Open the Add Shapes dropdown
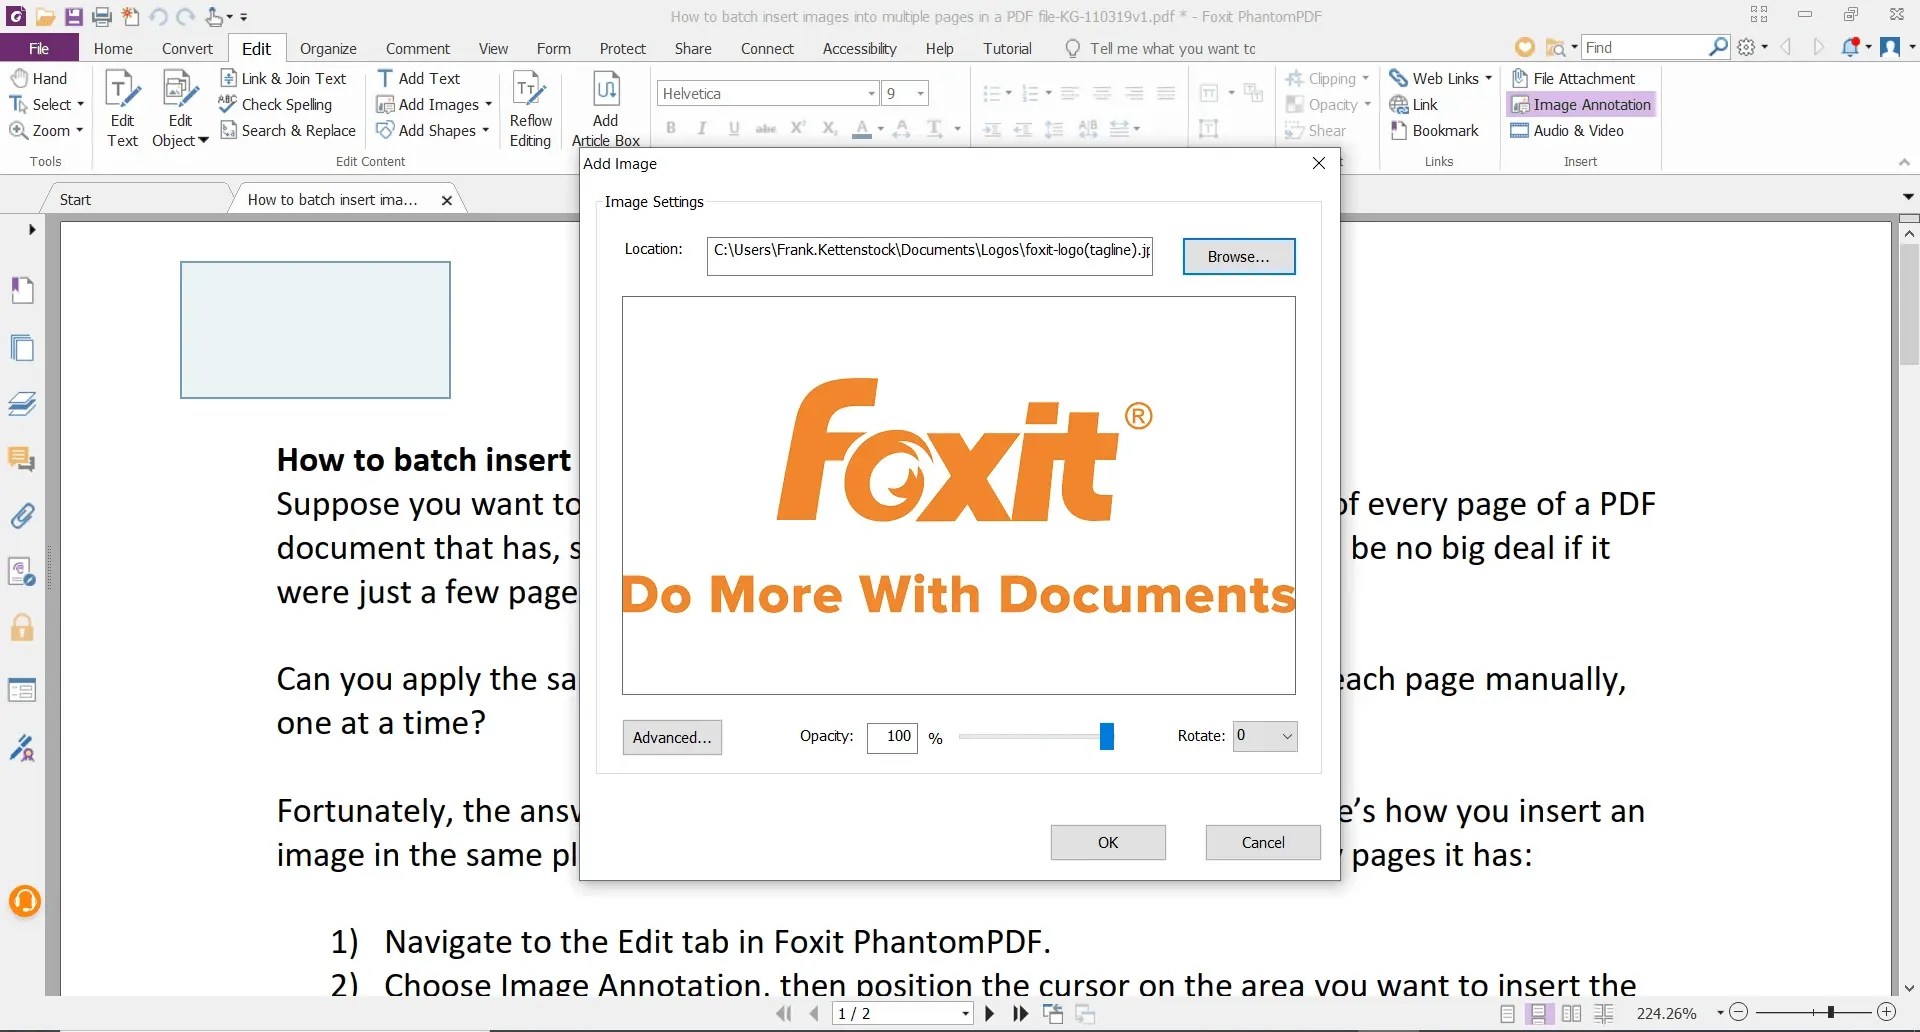 485,130
